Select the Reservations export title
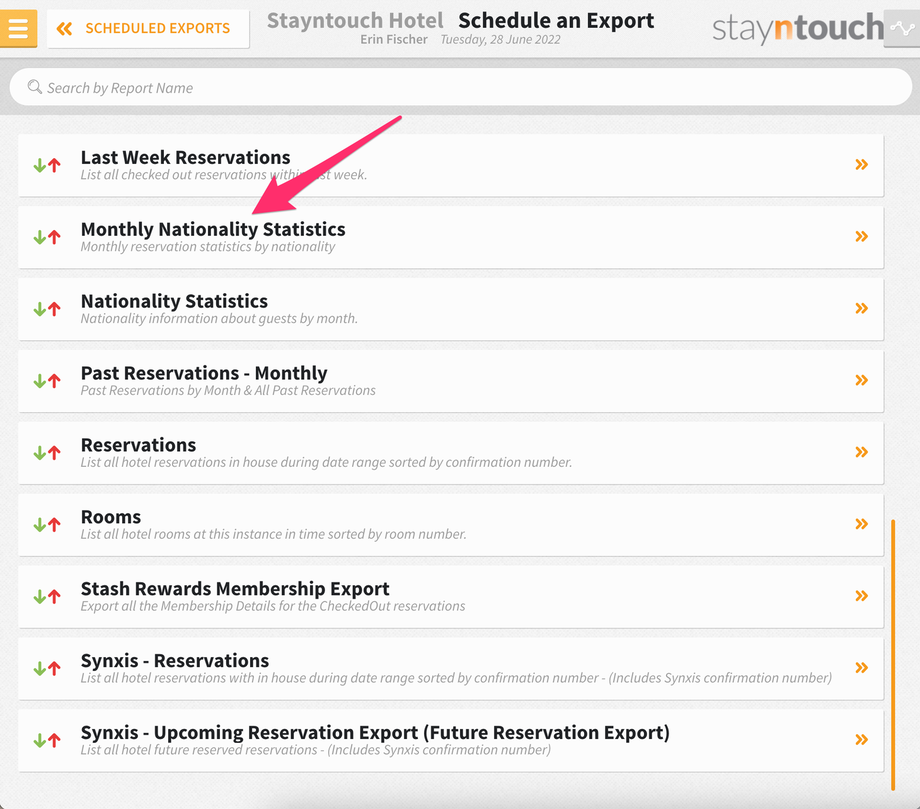Viewport: 920px width, 809px height. point(138,445)
